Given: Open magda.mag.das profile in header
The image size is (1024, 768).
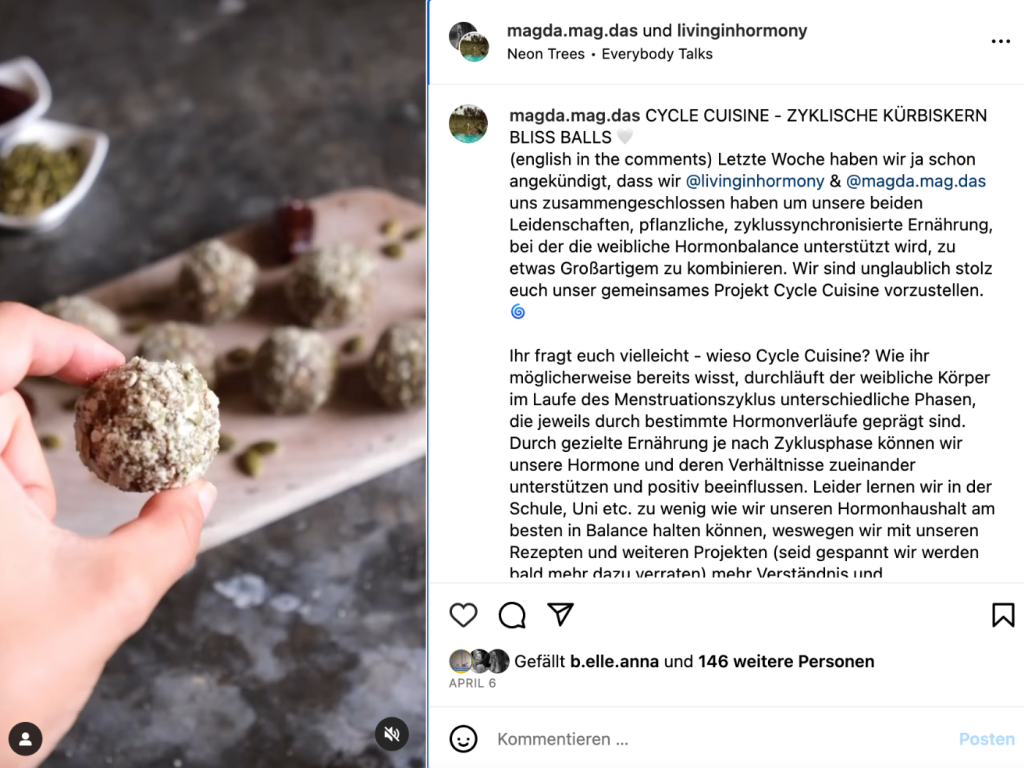Looking at the screenshot, I should pos(572,31).
